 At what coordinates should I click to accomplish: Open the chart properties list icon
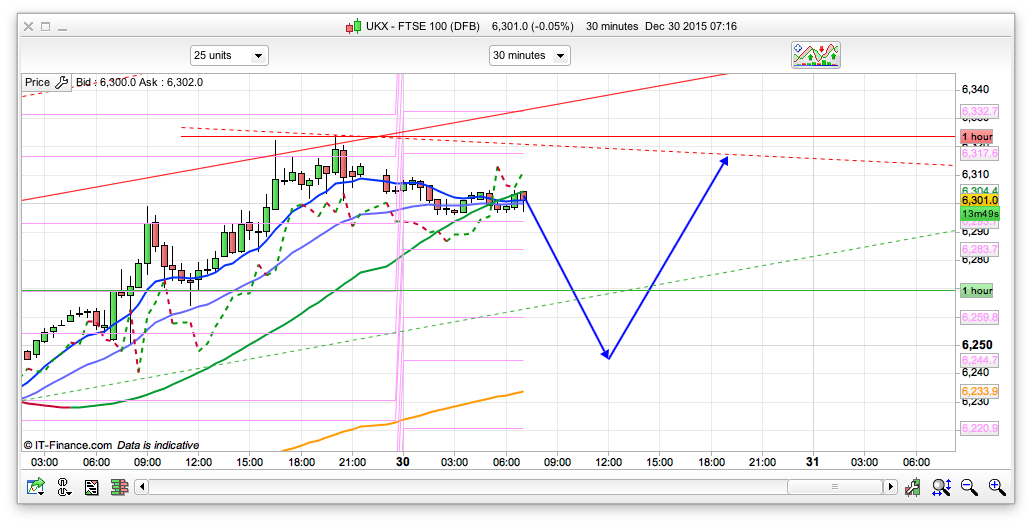pyautogui.click(x=92, y=487)
